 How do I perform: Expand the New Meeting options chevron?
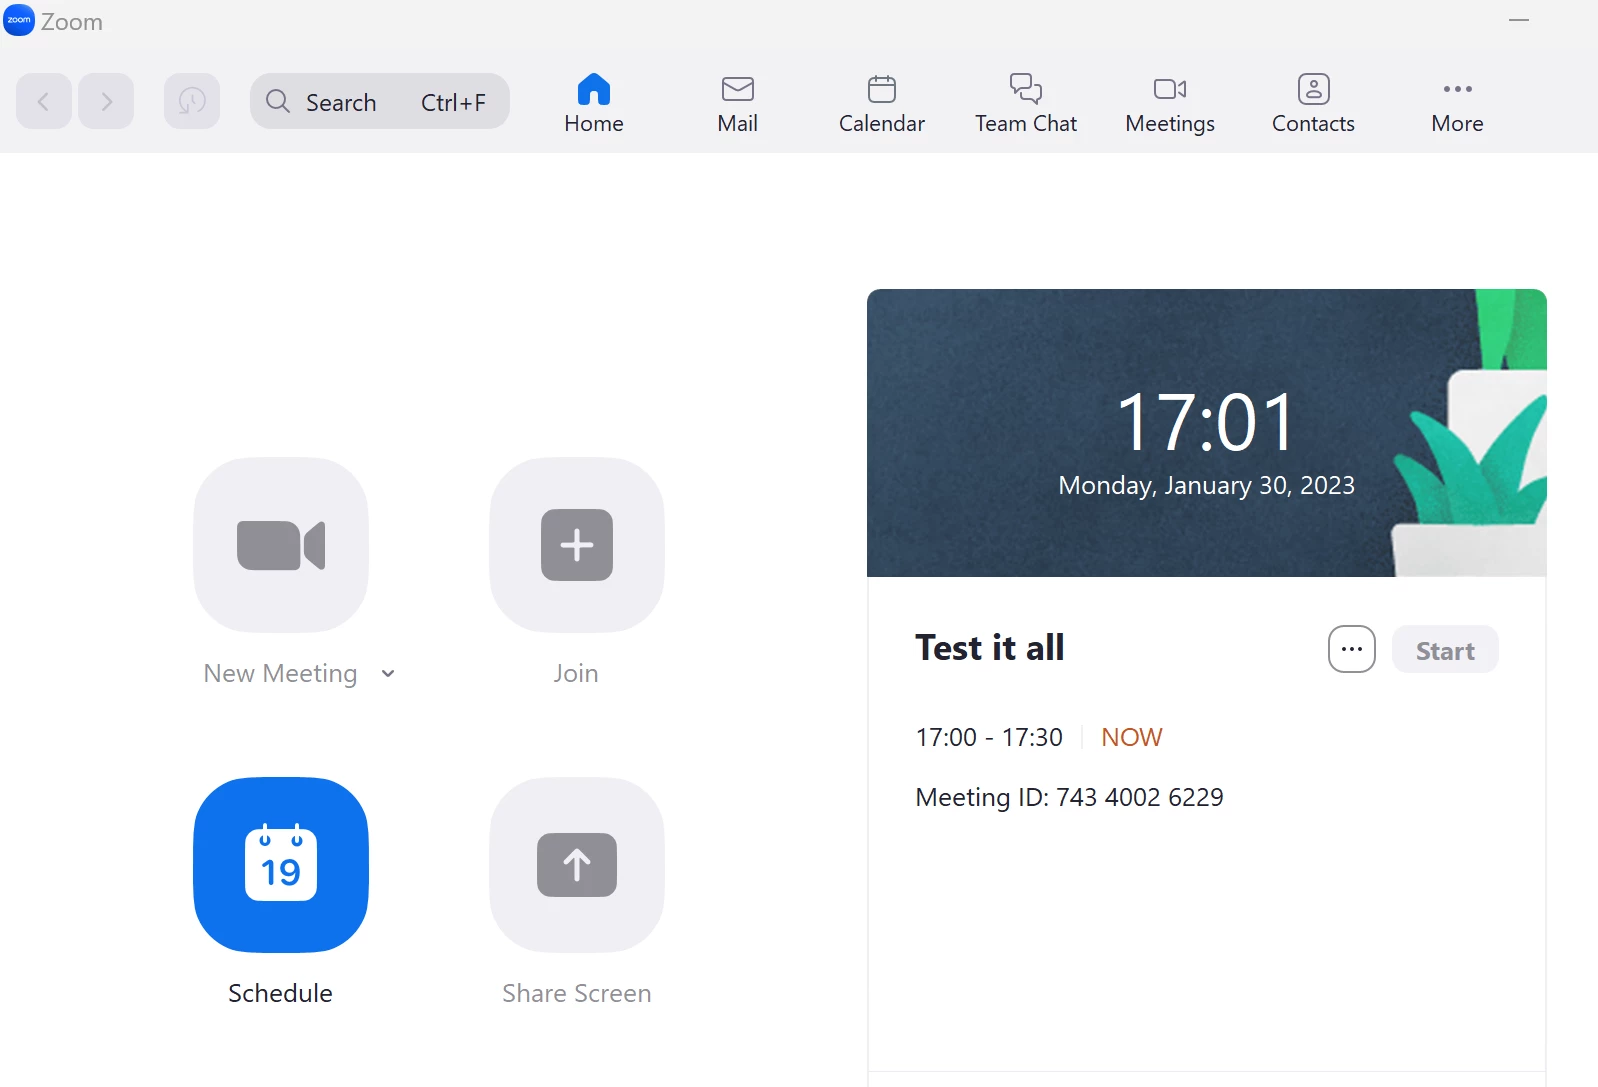[388, 674]
